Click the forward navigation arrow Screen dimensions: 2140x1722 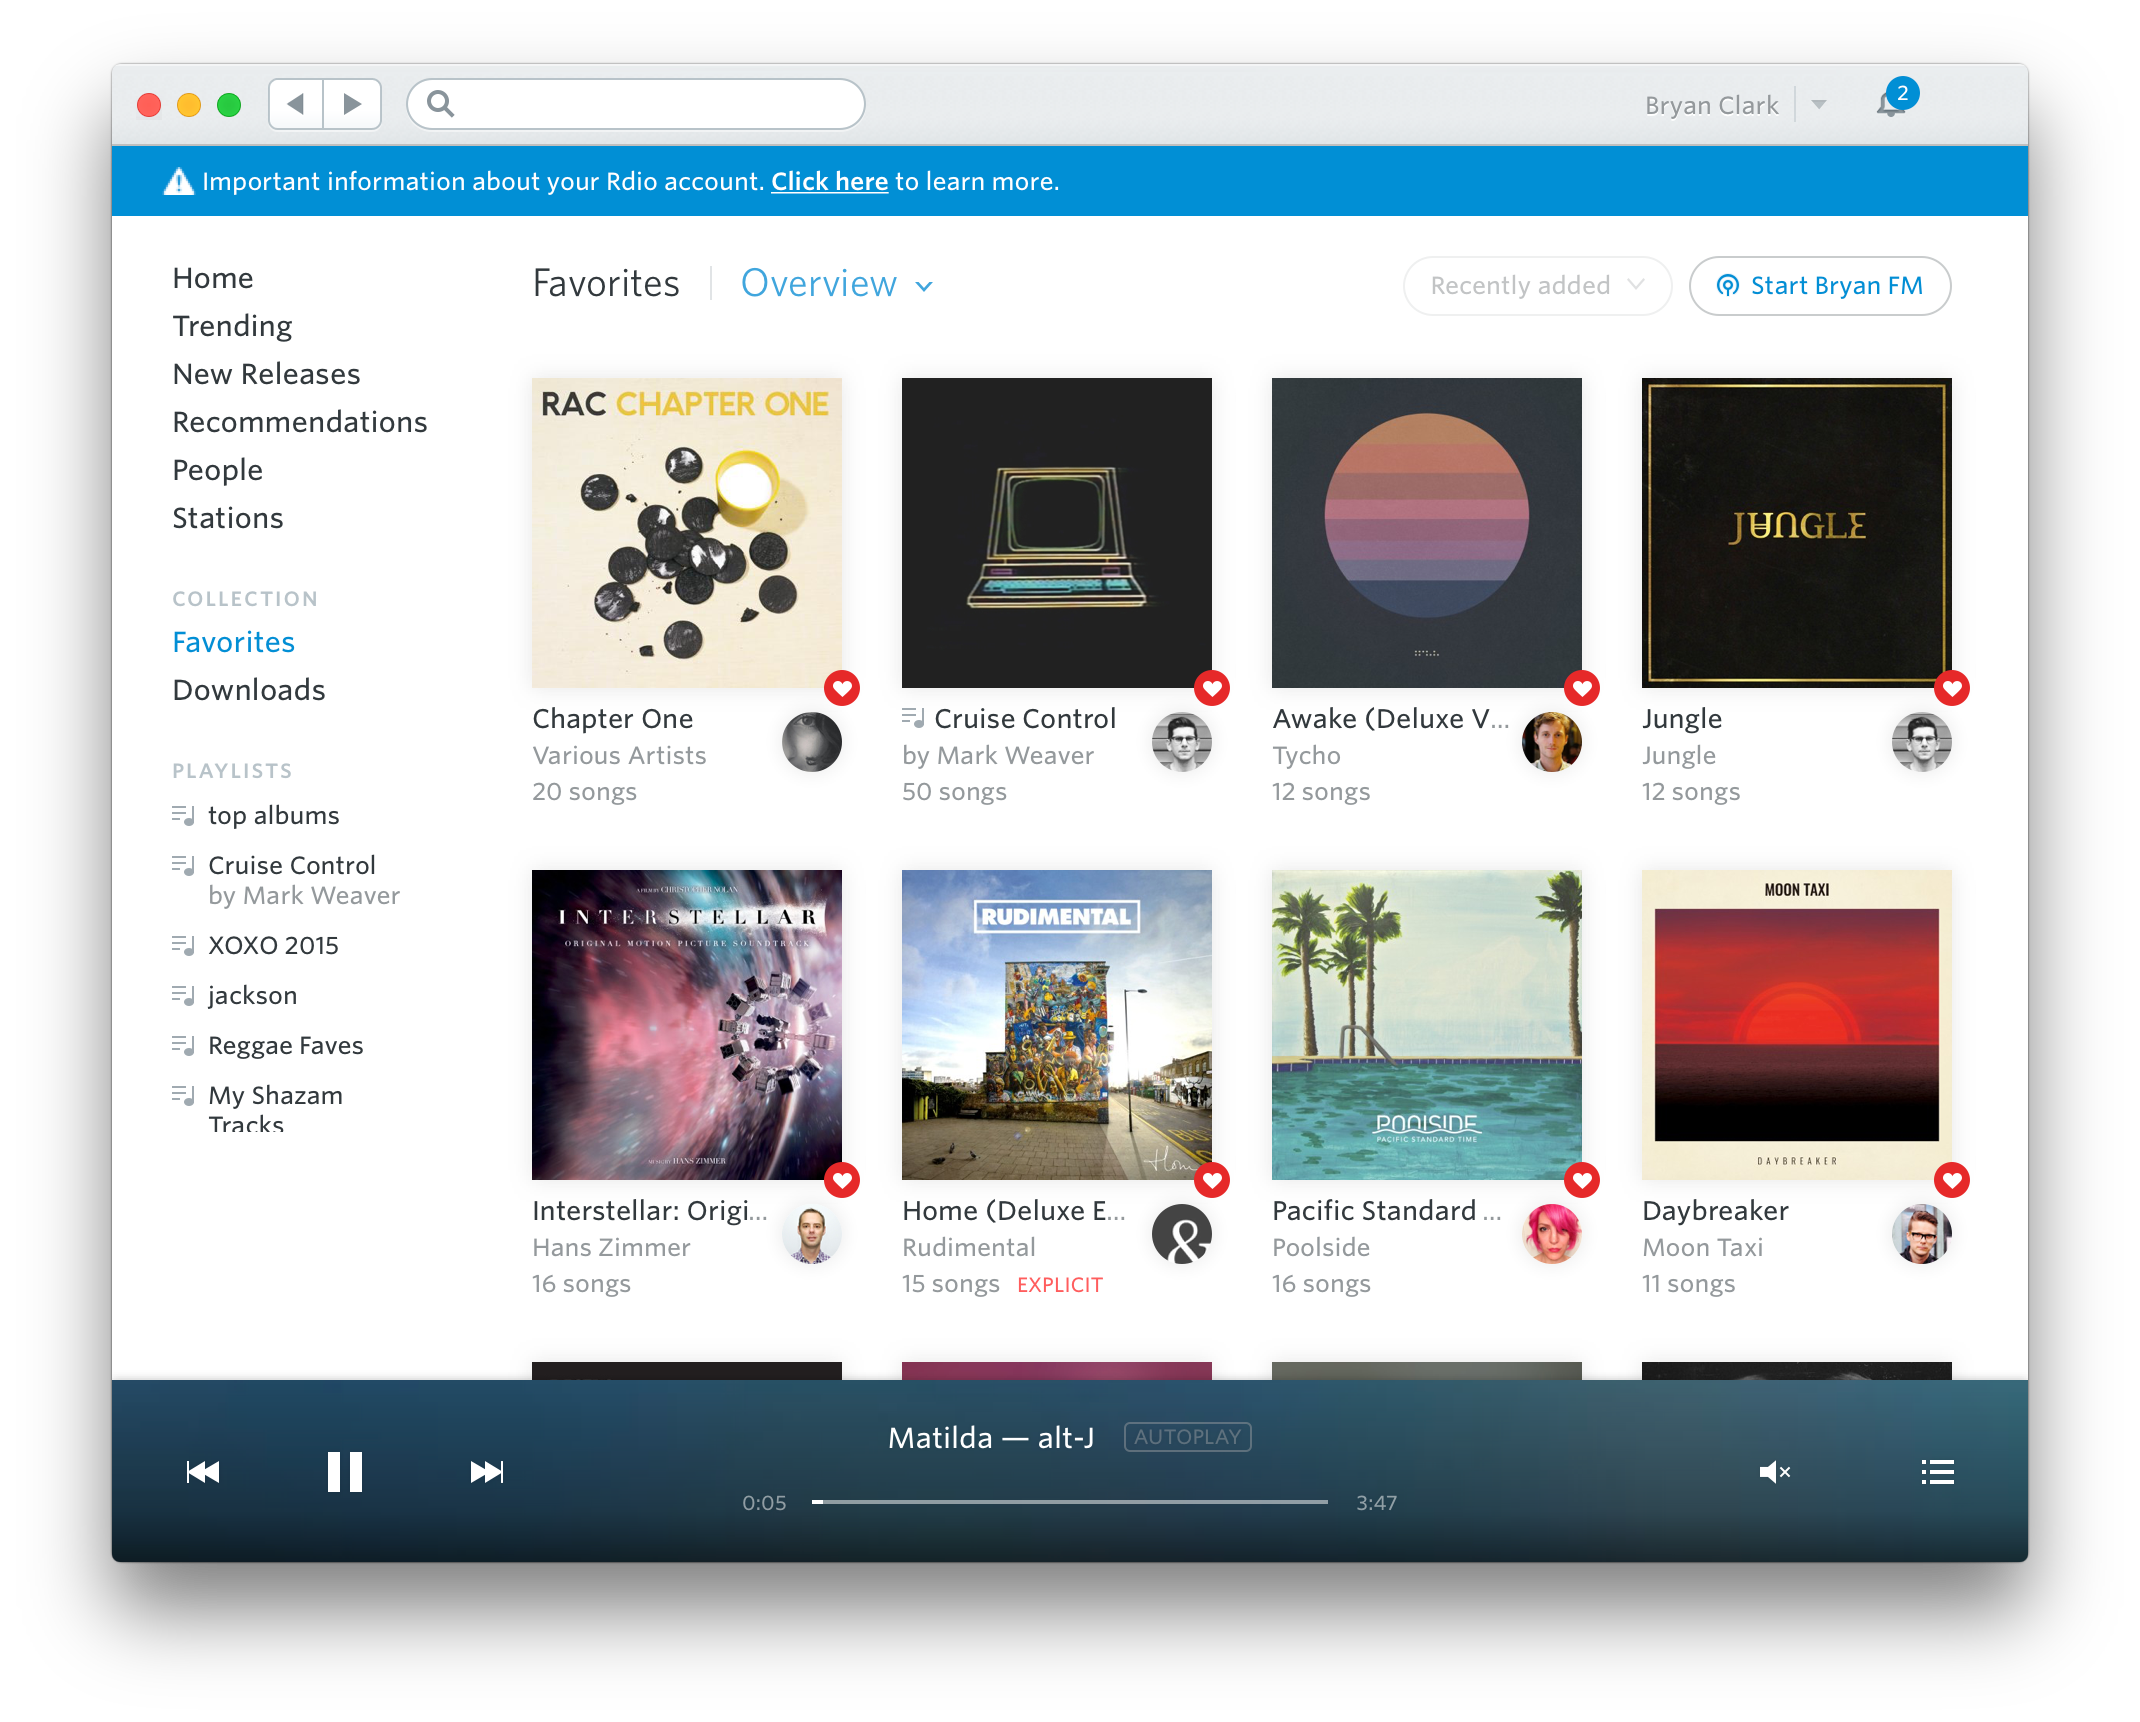click(x=352, y=104)
